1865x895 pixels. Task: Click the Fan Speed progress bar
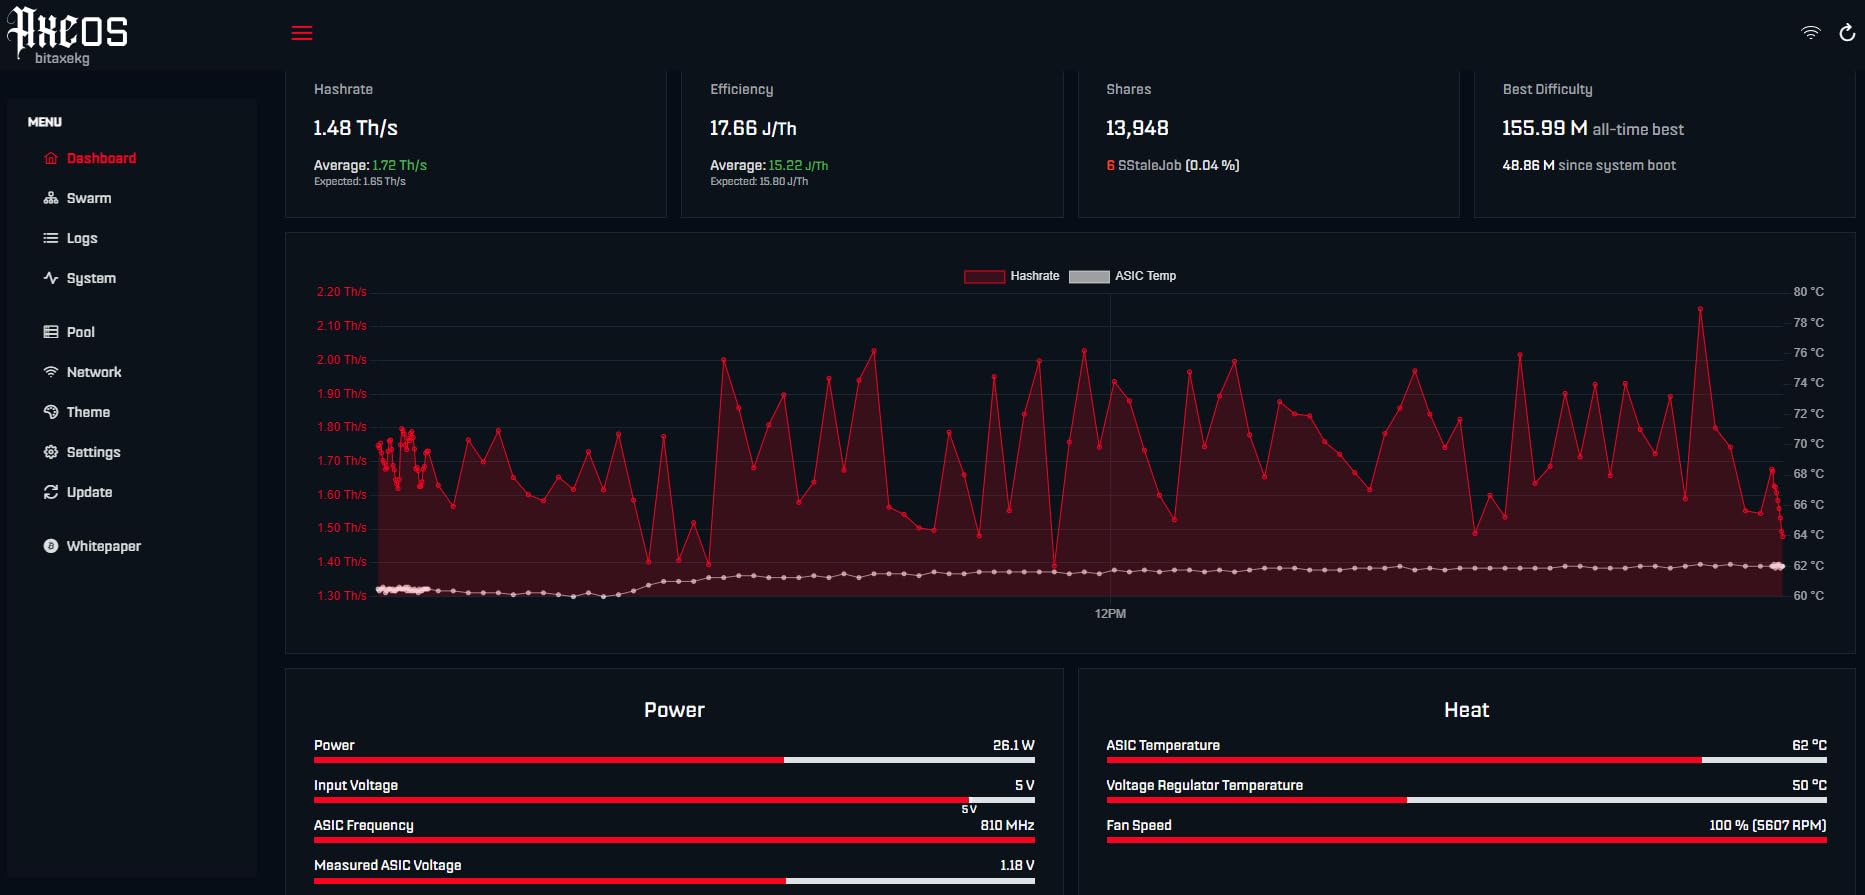[x=1466, y=840]
